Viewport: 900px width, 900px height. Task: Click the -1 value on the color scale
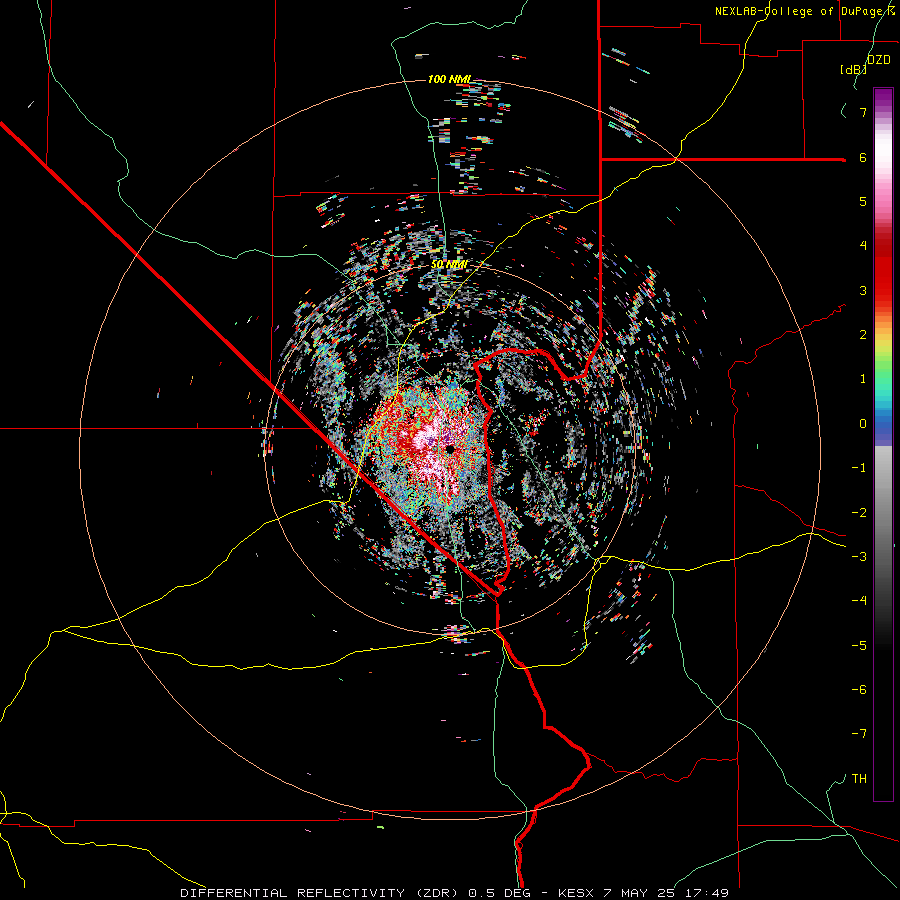[859, 468]
